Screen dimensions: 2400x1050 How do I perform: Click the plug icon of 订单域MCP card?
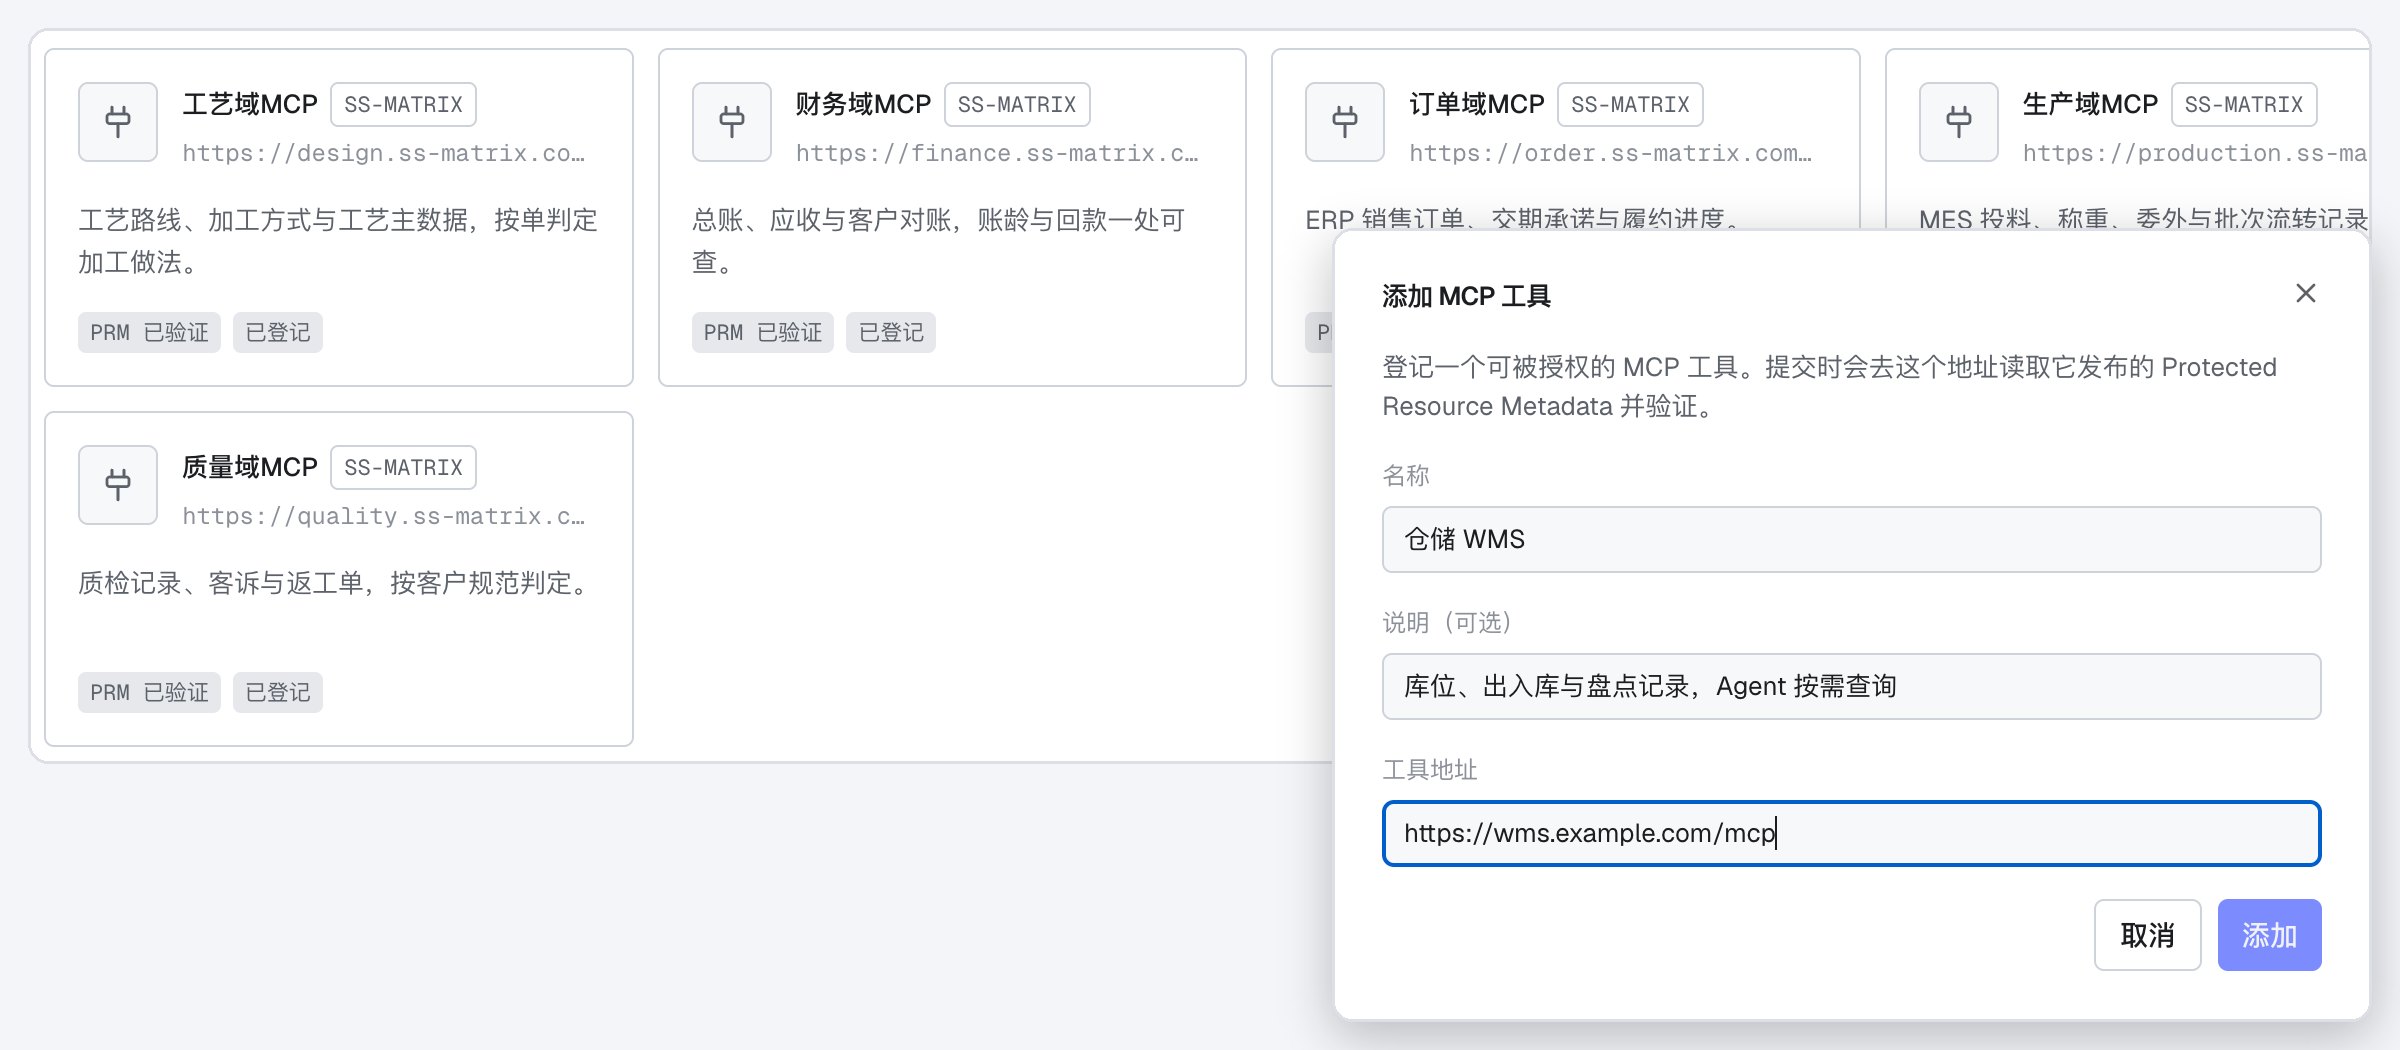tap(1345, 122)
